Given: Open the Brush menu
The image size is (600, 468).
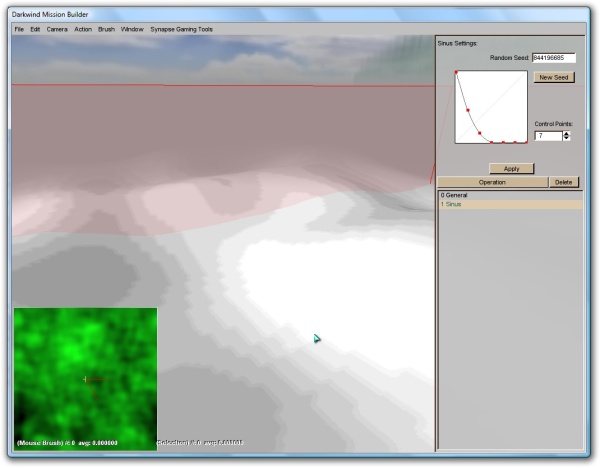Looking at the screenshot, I should (x=106, y=29).
